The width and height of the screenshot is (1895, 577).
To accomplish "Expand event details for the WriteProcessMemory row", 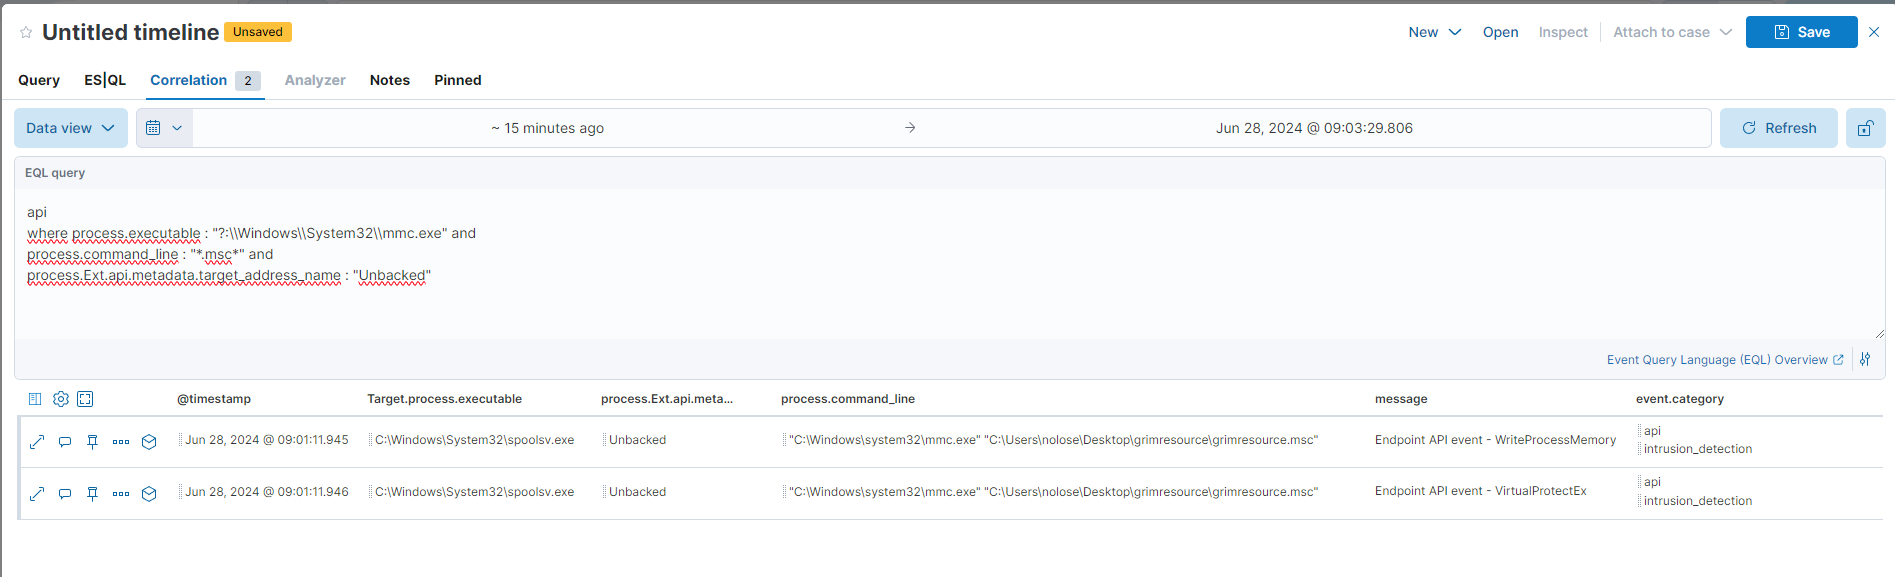I will pyautogui.click(x=37, y=442).
